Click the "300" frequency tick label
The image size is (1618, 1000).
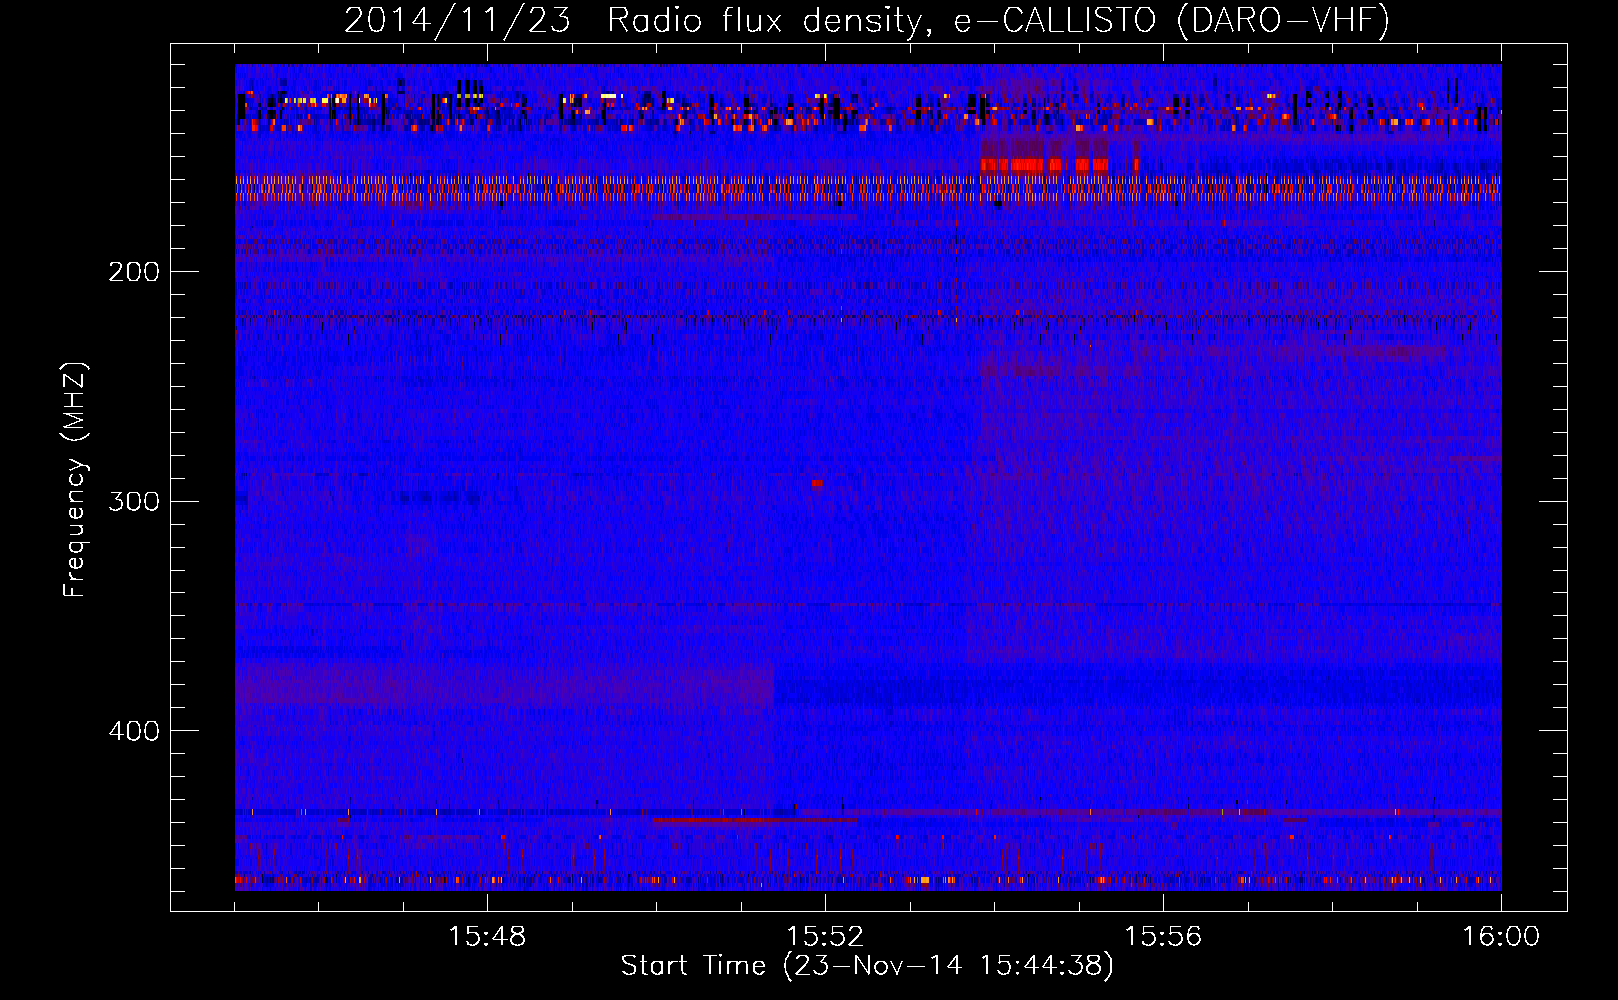(x=133, y=501)
